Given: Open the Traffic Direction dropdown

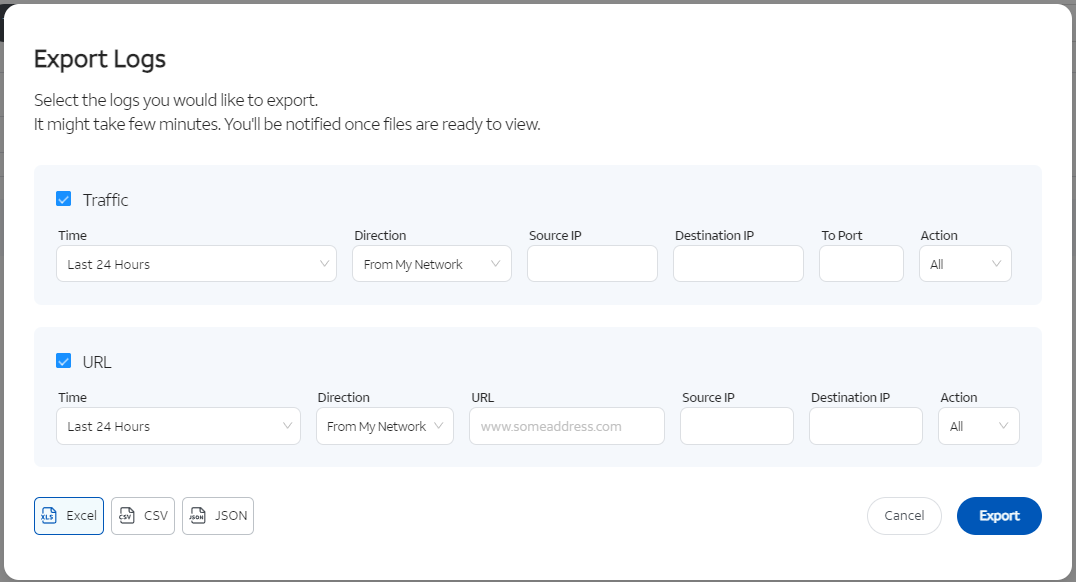Looking at the screenshot, I should click(431, 263).
